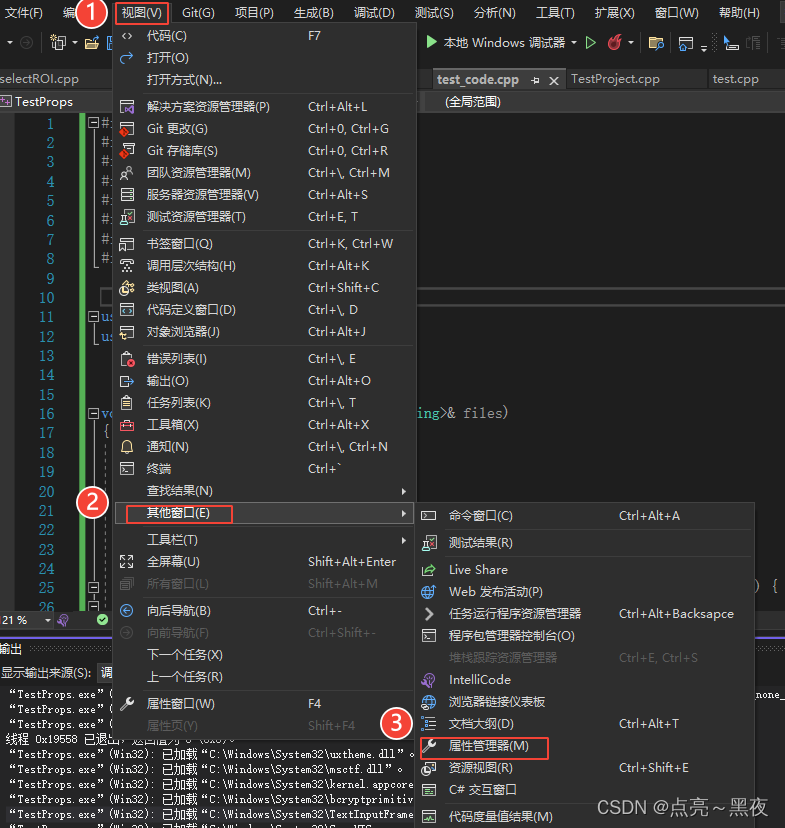Click the 代码定义窗口 icon
Image resolution: width=785 pixels, height=828 pixels.
click(127, 310)
